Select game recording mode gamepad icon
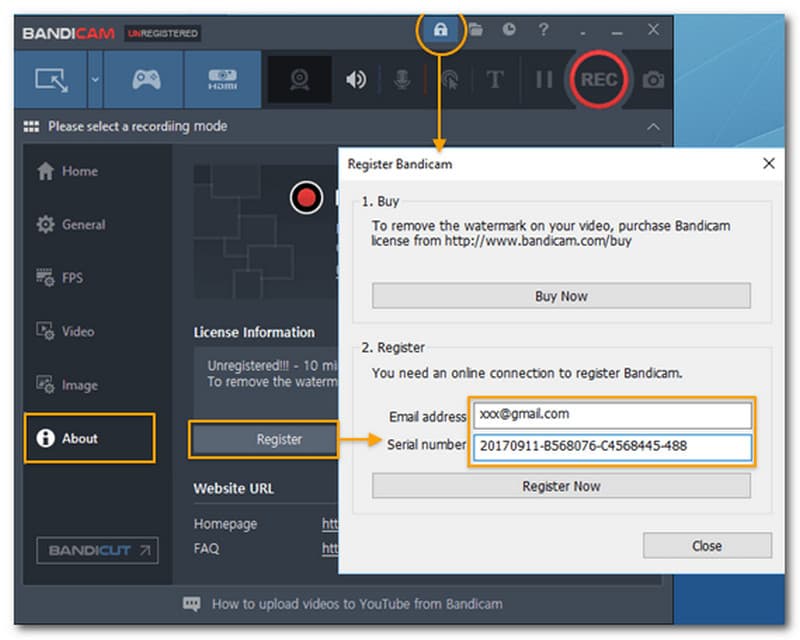The height and width of the screenshot is (640, 800). [146, 80]
